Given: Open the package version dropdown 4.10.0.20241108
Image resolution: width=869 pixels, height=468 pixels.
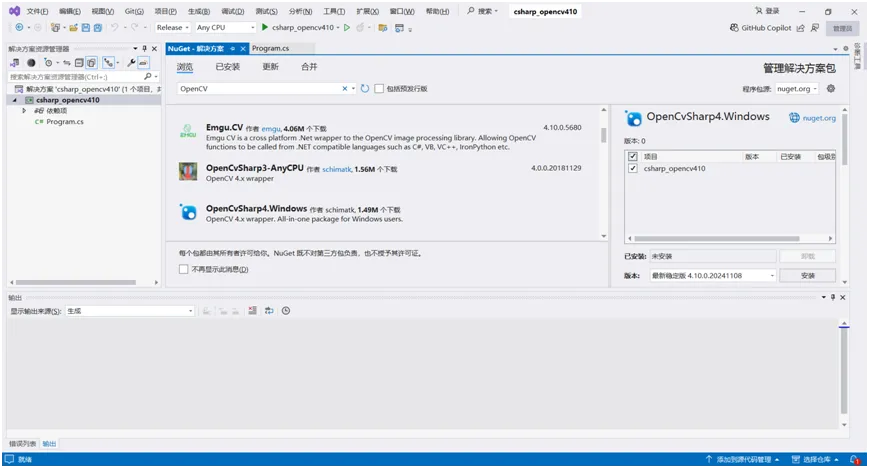Looking at the screenshot, I should (x=713, y=276).
